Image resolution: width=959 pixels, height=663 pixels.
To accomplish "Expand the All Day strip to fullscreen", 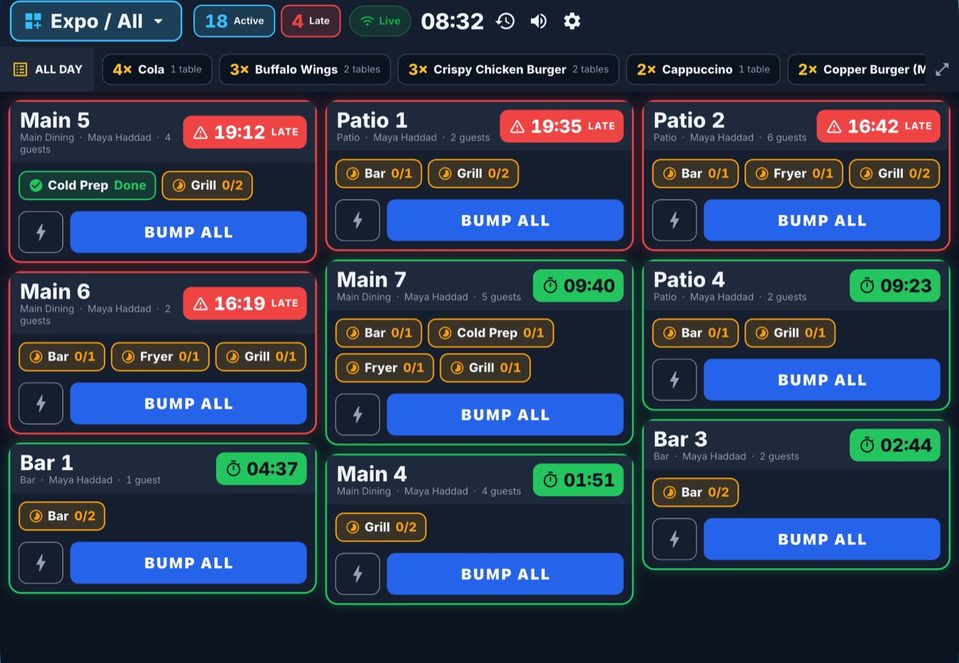I will pyautogui.click(x=942, y=70).
